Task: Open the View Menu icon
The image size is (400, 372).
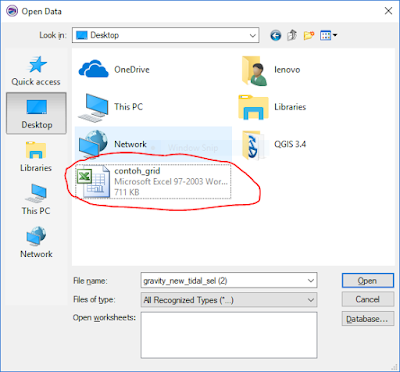Action: coord(328,35)
